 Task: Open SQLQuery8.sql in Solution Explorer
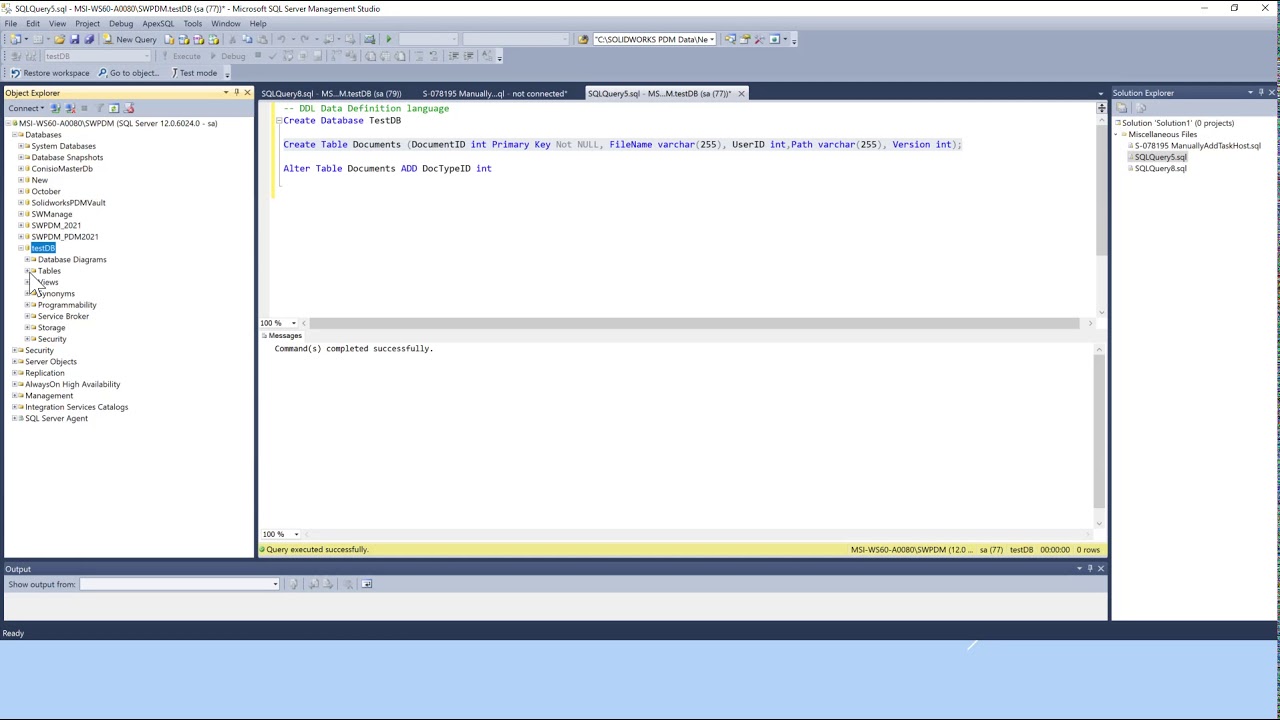point(1160,168)
